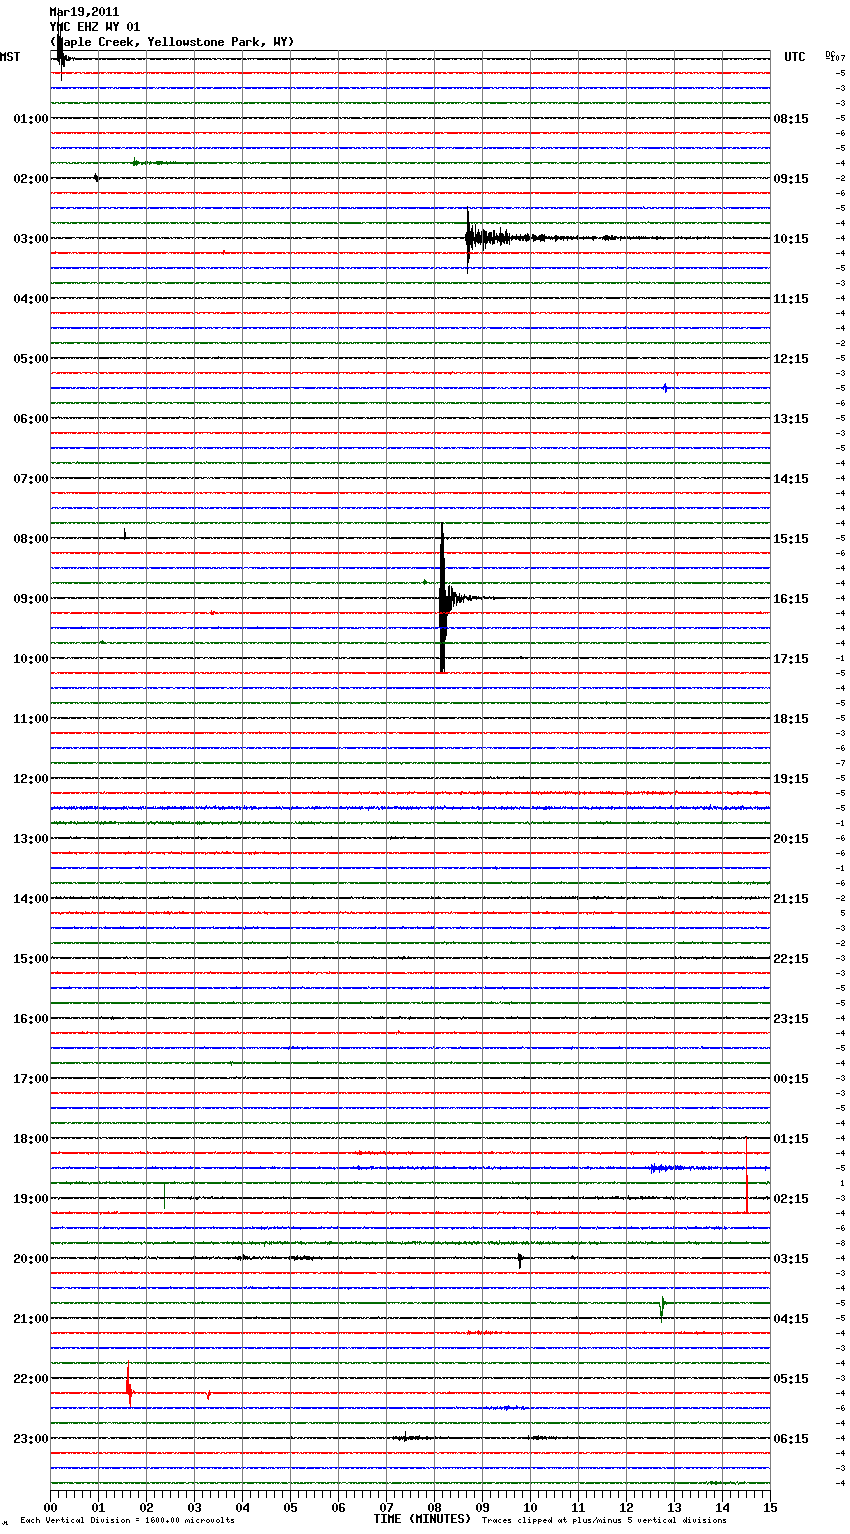Click the station code YMC EHZ WY 01

tap(95, 27)
